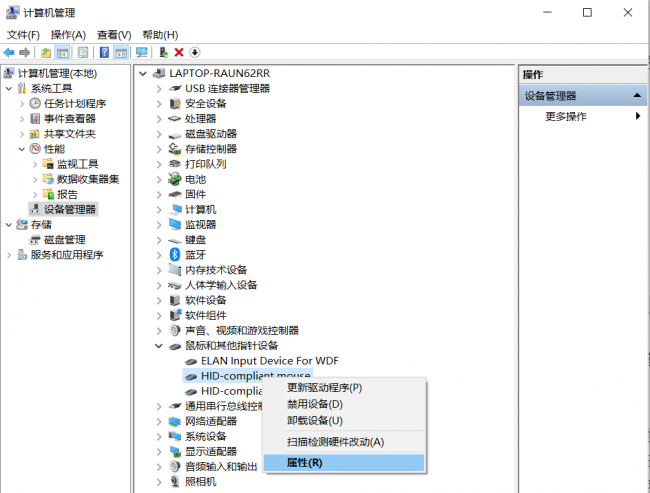Select the 音频输入和输出 category label
The image size is (650, 493).
221,466
